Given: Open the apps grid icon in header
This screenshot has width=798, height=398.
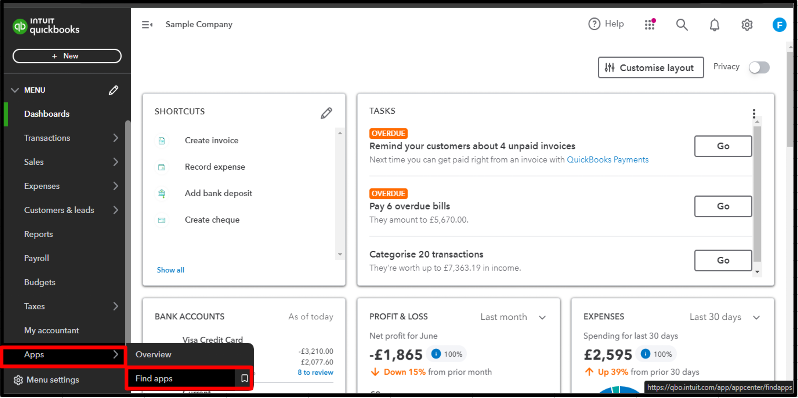Looking at the screenshot, I should point(649,24).
